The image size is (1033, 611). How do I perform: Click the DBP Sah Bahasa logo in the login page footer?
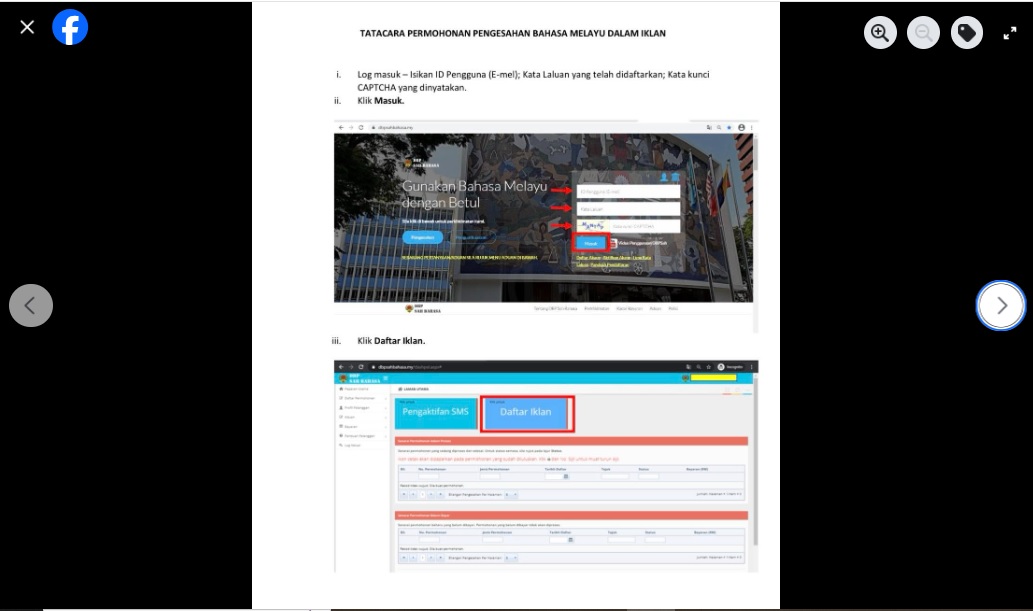tap(422, 310)
